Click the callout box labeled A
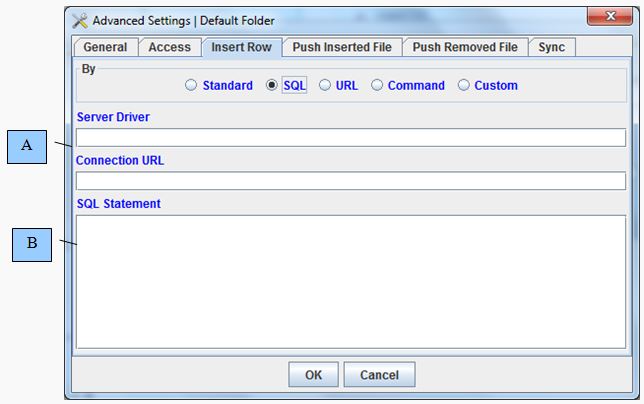Image resolution: width=644 pixels, height=404 pixels. (27, 147)
